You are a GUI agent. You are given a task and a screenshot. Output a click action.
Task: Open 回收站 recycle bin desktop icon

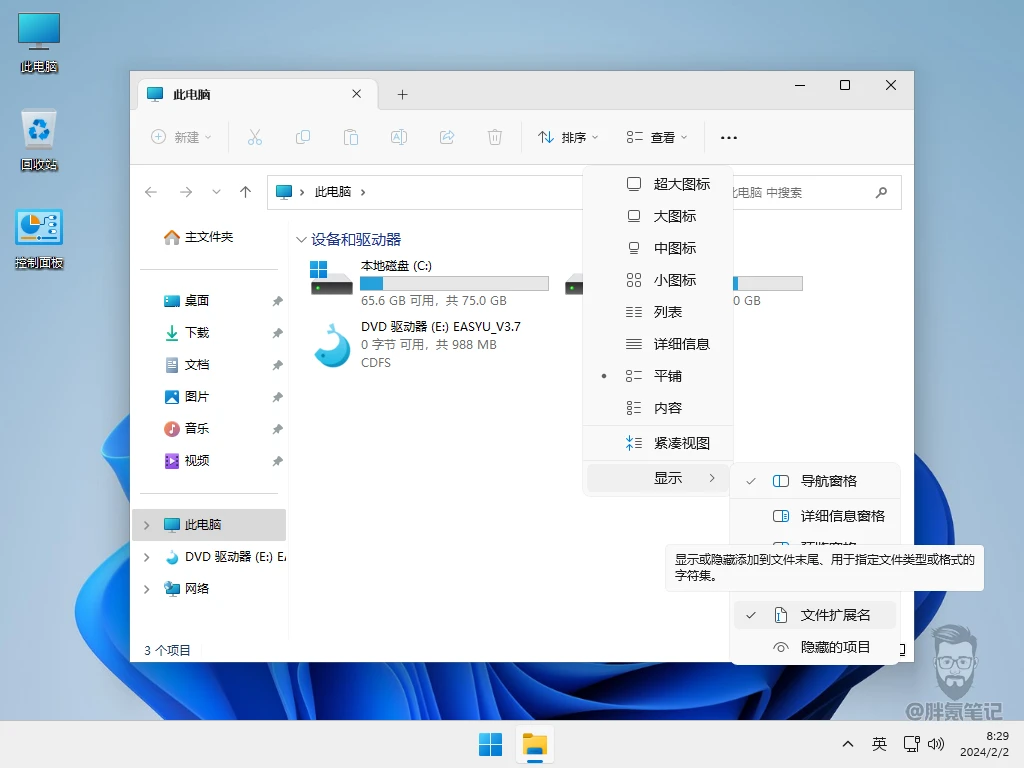[39, 140]
